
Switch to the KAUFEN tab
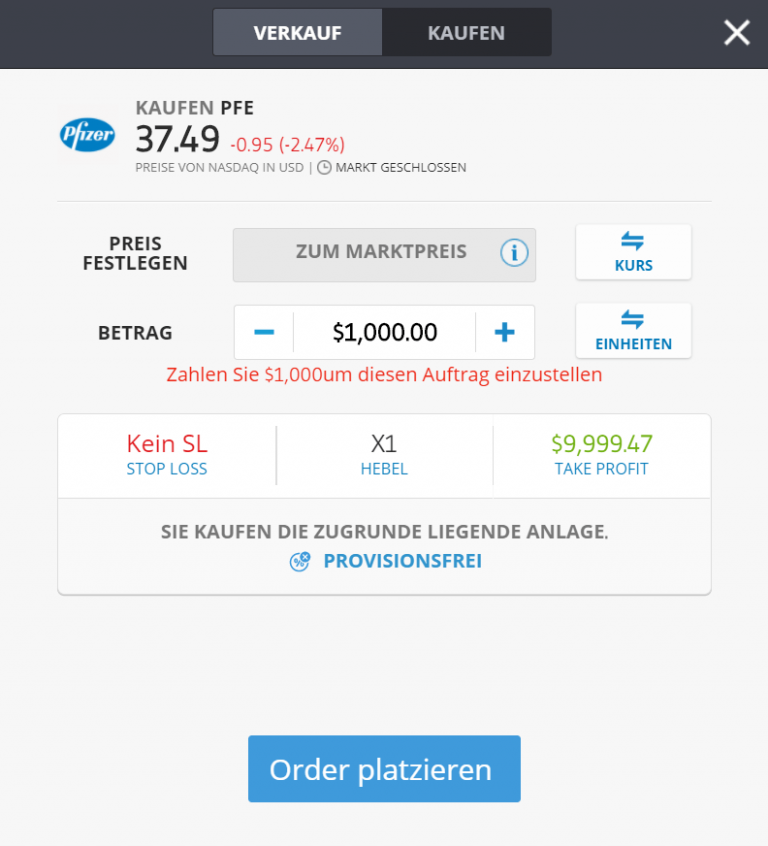tap(466, 33)
